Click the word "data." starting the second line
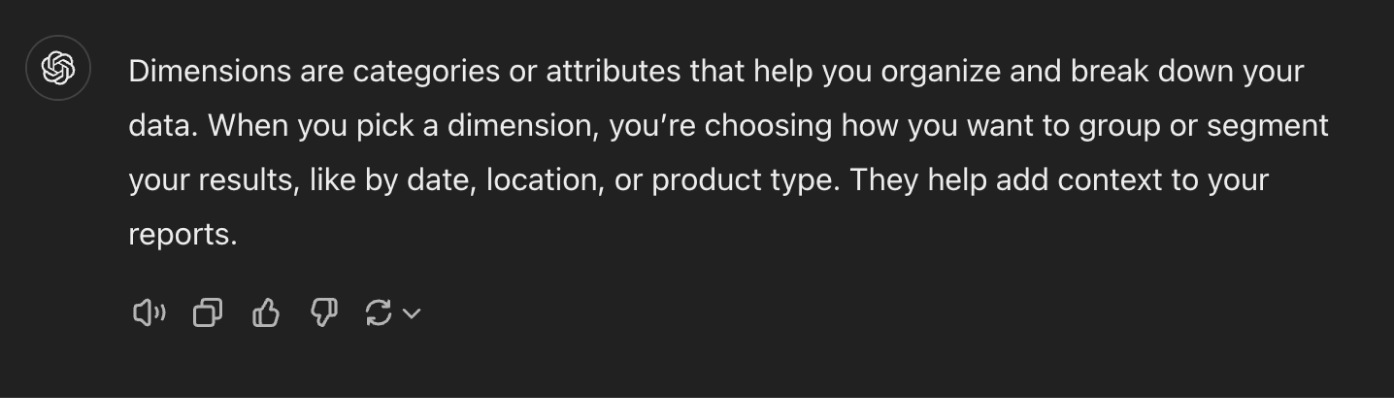 coord(164,127)
